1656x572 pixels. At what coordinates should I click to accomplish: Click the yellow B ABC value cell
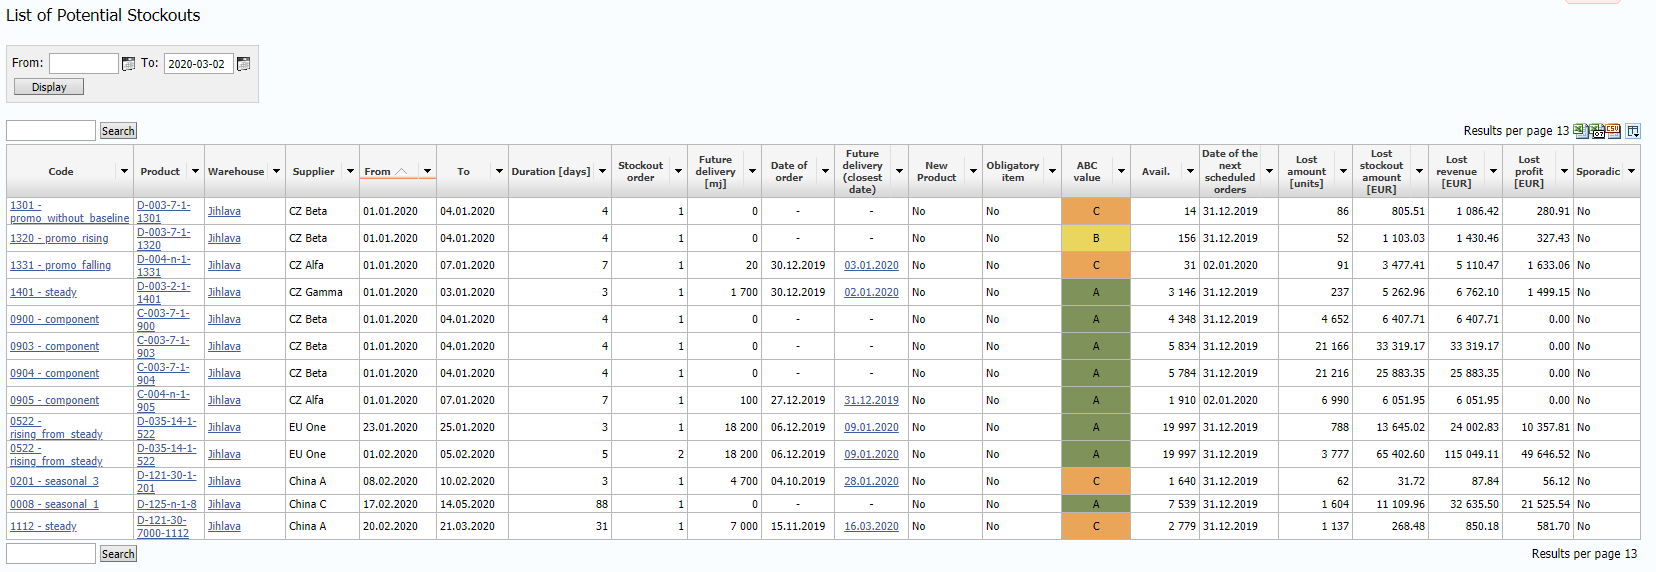tap(1096, 239)
